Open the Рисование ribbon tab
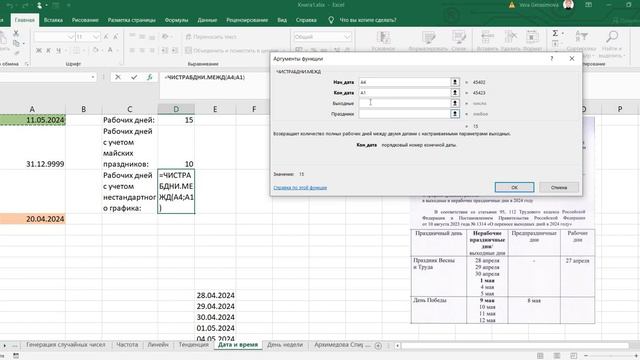Viewport: 640px width, 360px height. coord(85,20)
